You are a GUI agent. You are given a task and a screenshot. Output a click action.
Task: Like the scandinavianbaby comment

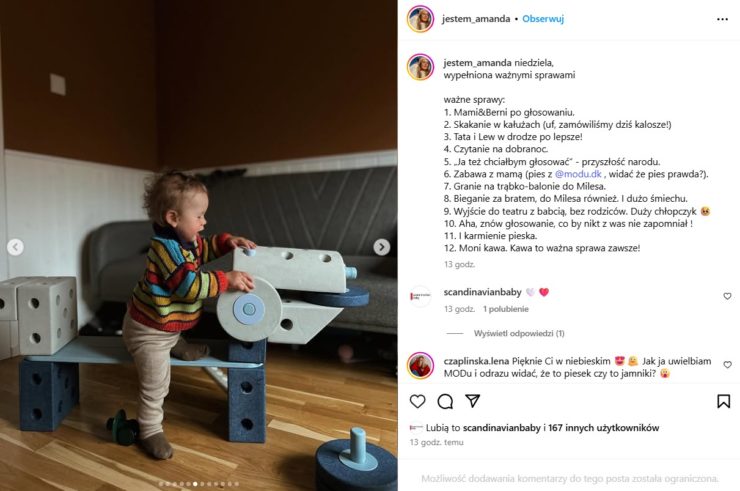727,296
